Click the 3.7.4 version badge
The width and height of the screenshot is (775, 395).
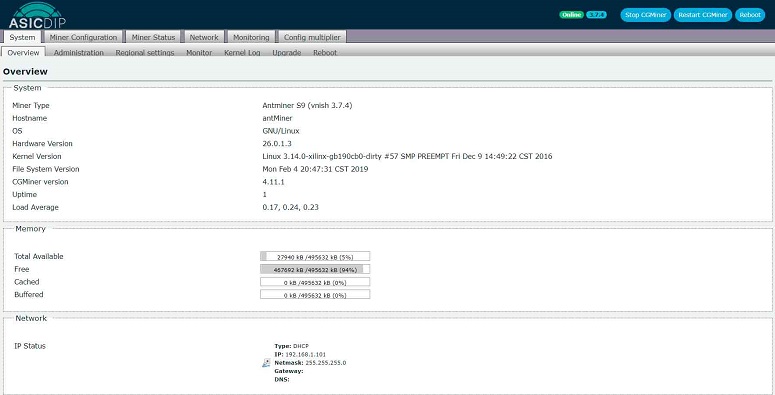[597, 15]
